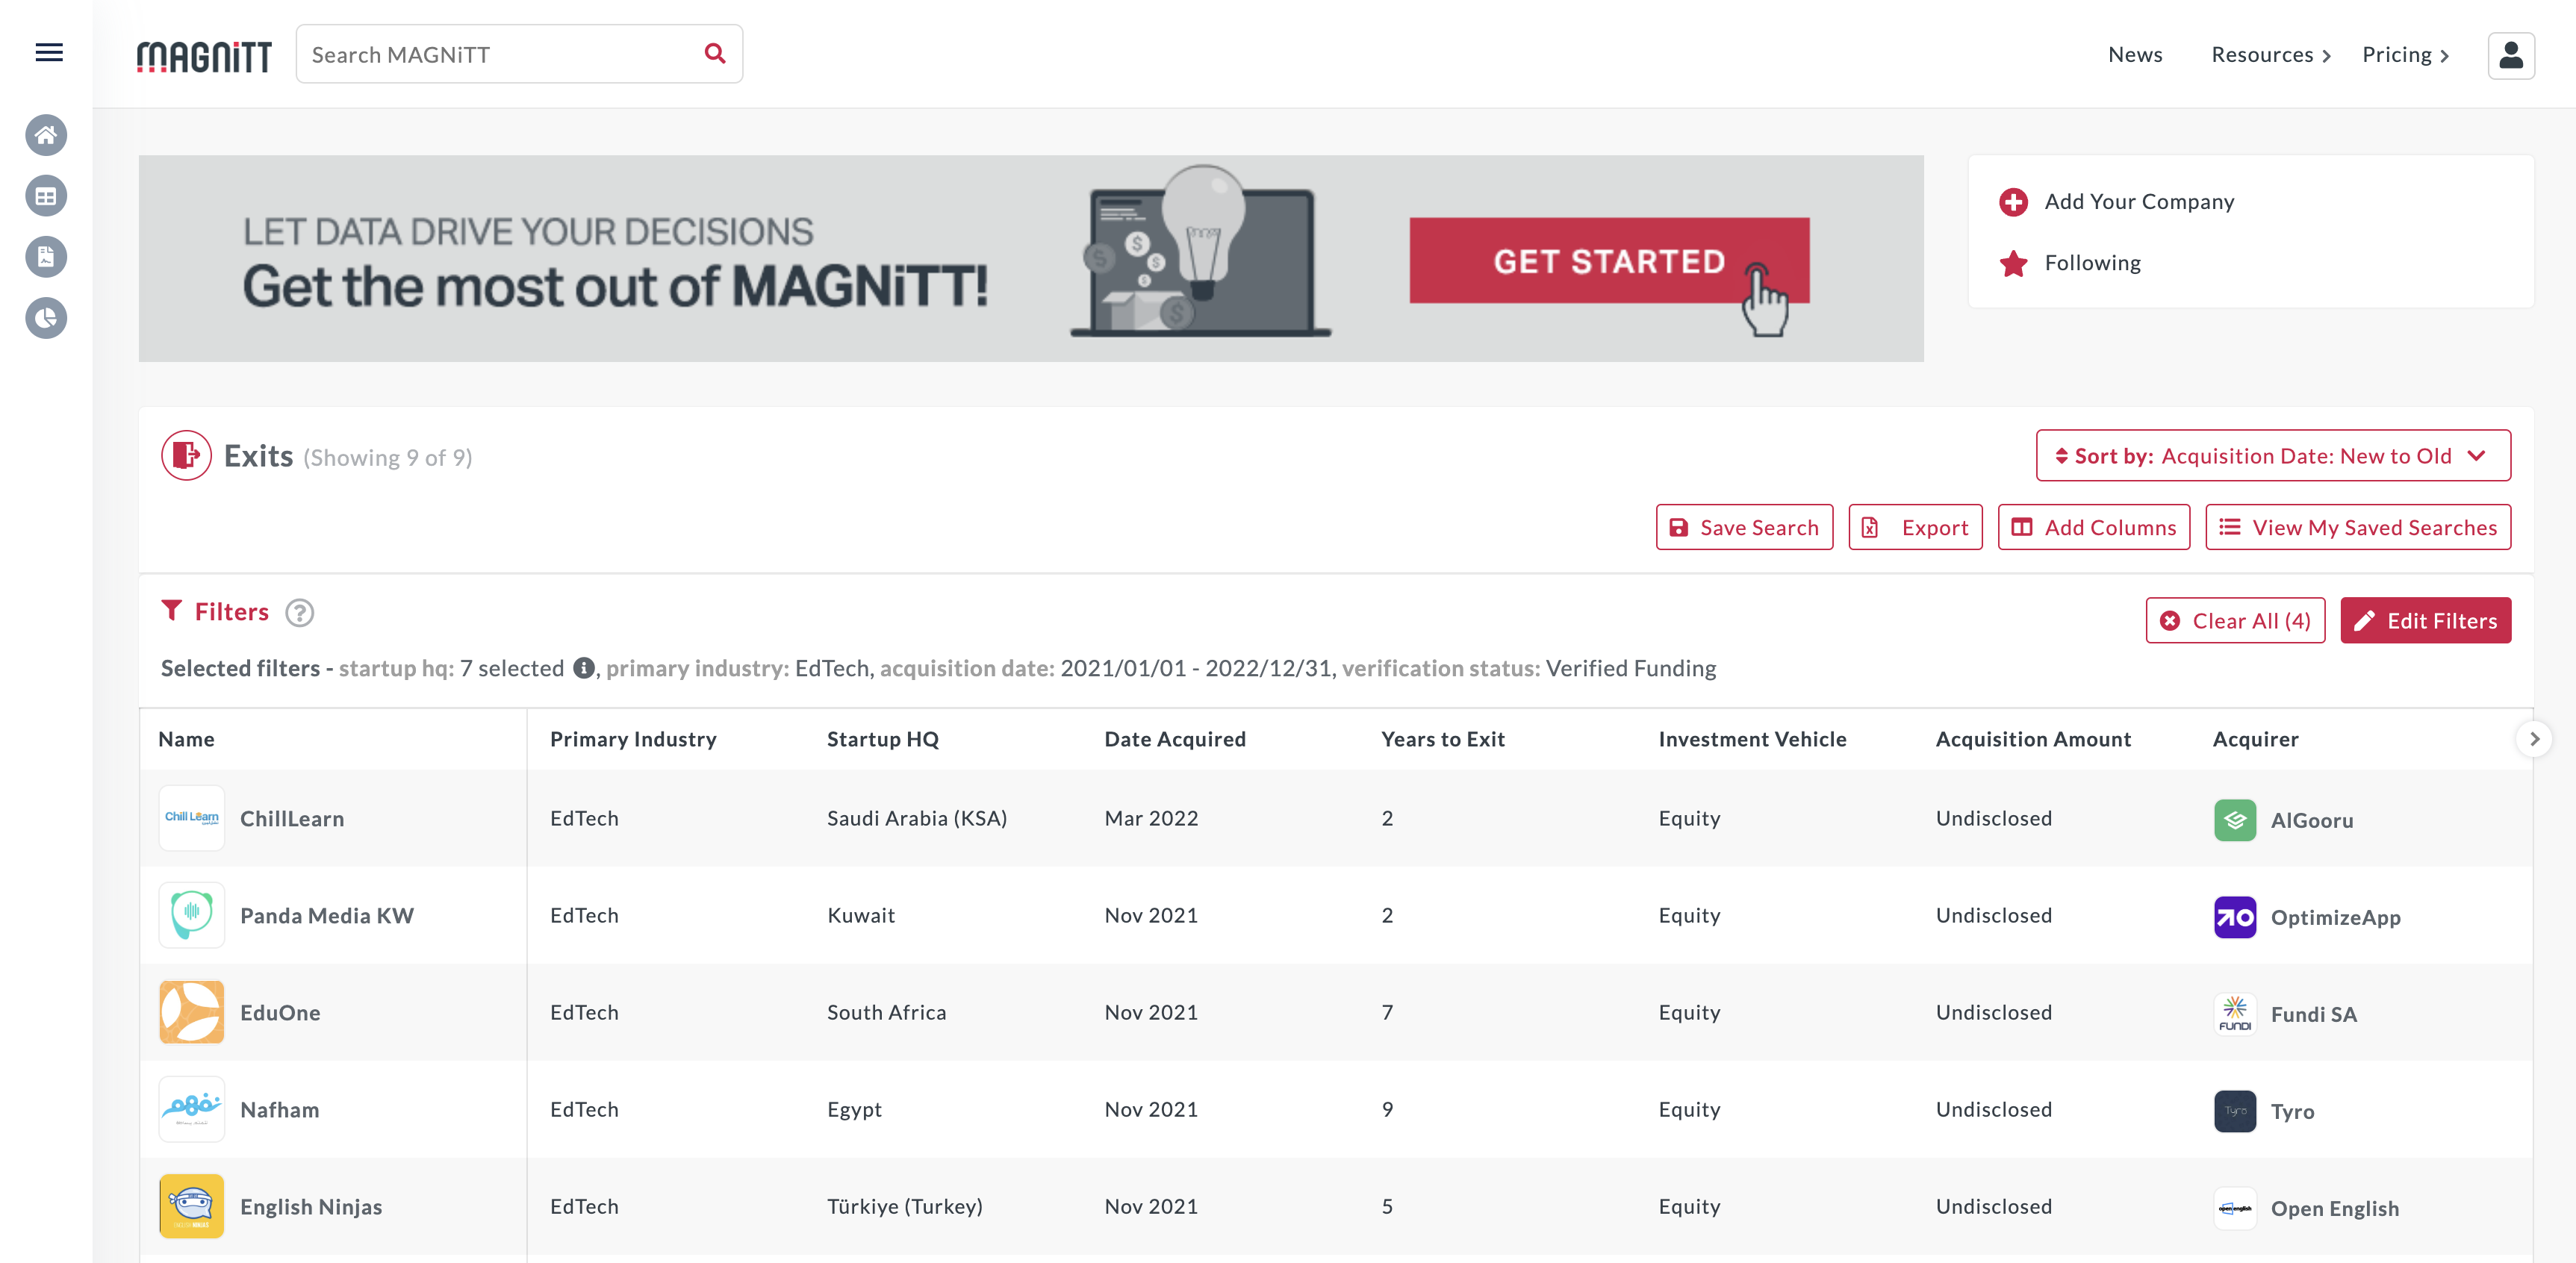This screenshot has height=1263, width=2576.
Task: Click the English Ninjas logo
Action: pyautogui.click(x=192, y=1206)
